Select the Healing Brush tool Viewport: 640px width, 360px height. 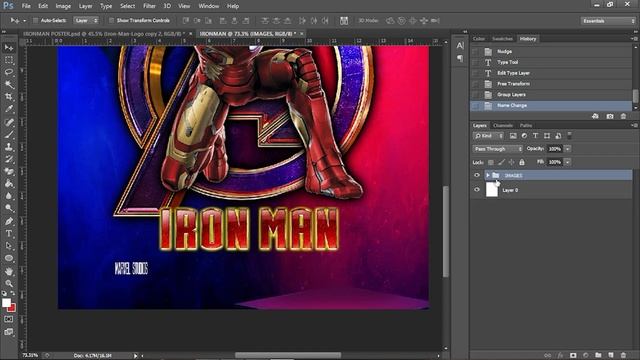click(x=9, y=122)
